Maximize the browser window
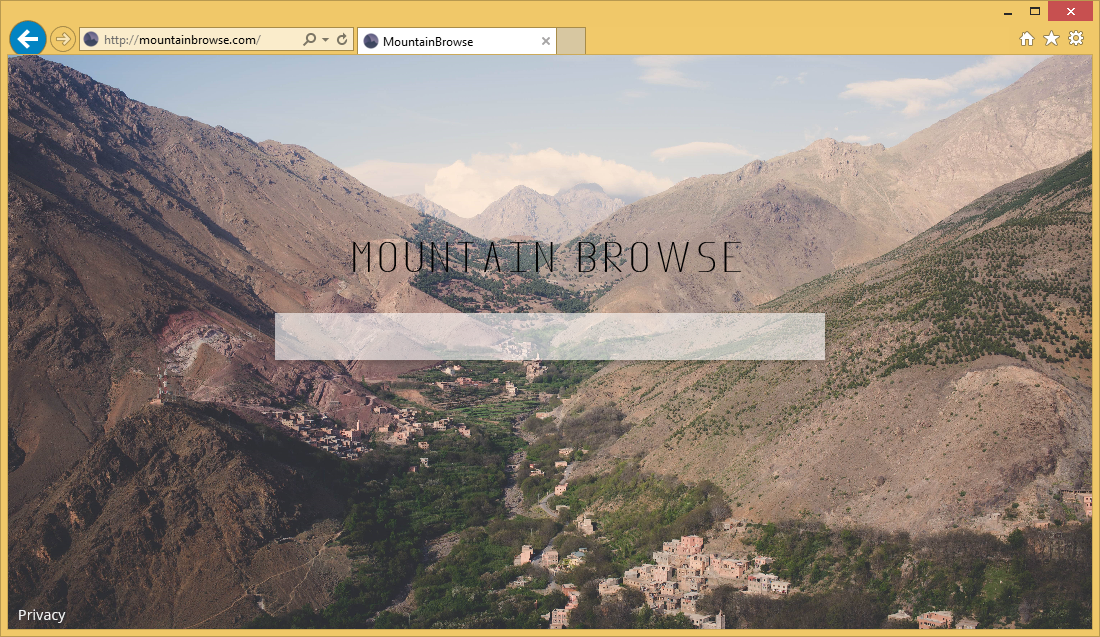1100x637 pixels. 1035,11
